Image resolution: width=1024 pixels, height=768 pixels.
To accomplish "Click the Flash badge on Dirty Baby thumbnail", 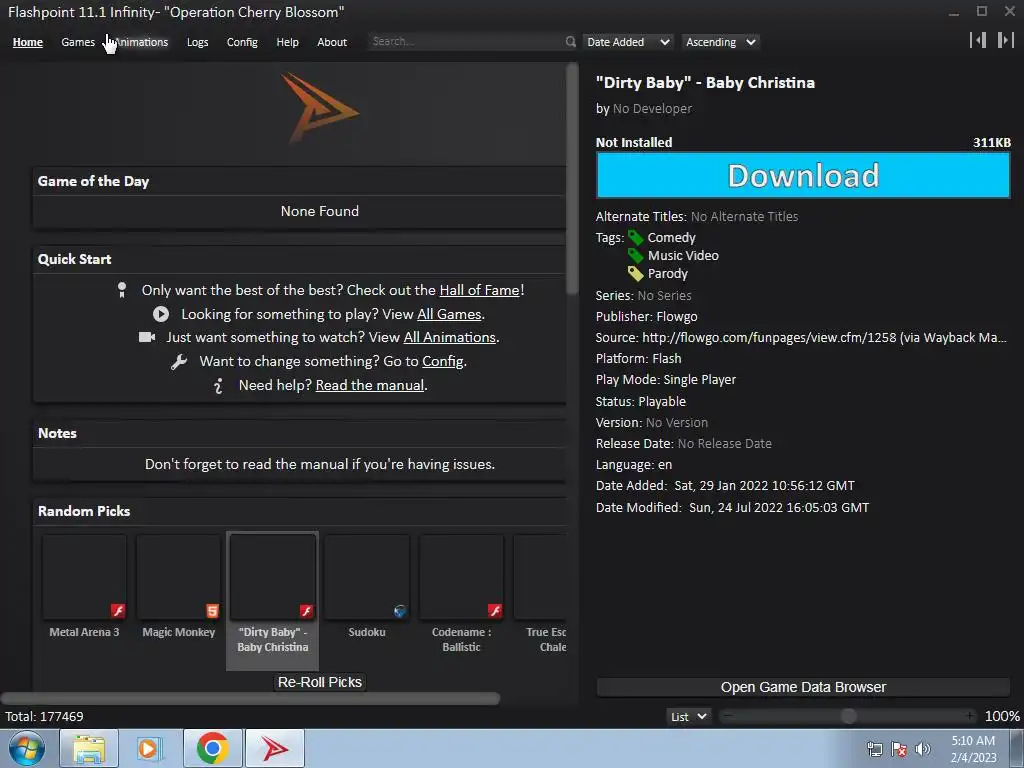I will 306,611.
